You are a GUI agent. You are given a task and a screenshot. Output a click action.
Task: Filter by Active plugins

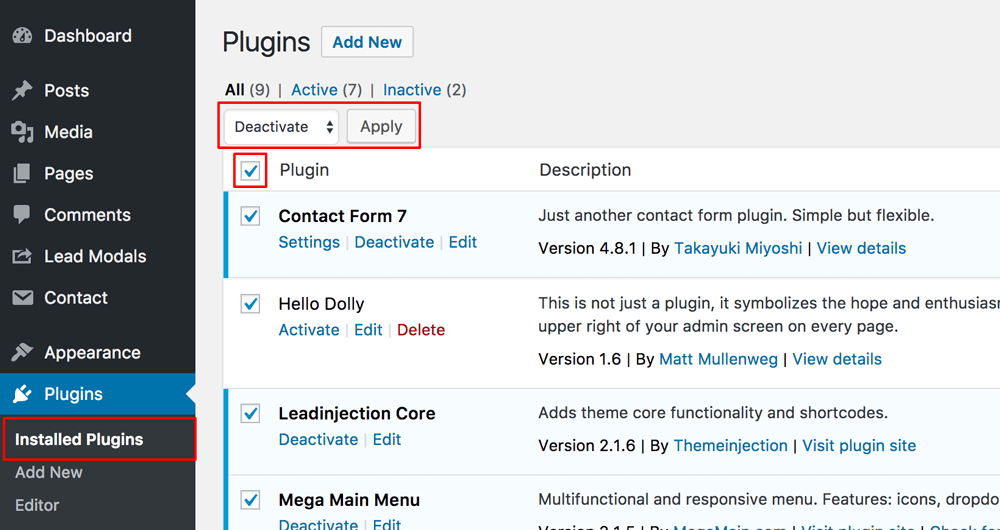[x=314, y=90]
